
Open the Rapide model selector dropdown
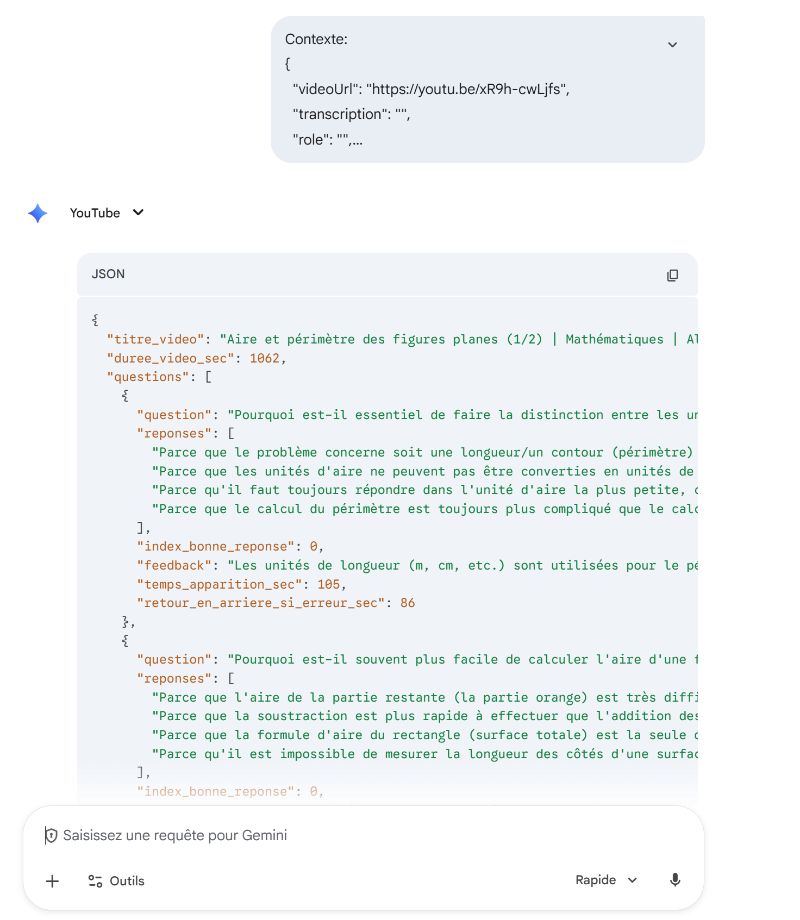click(606, 880)
